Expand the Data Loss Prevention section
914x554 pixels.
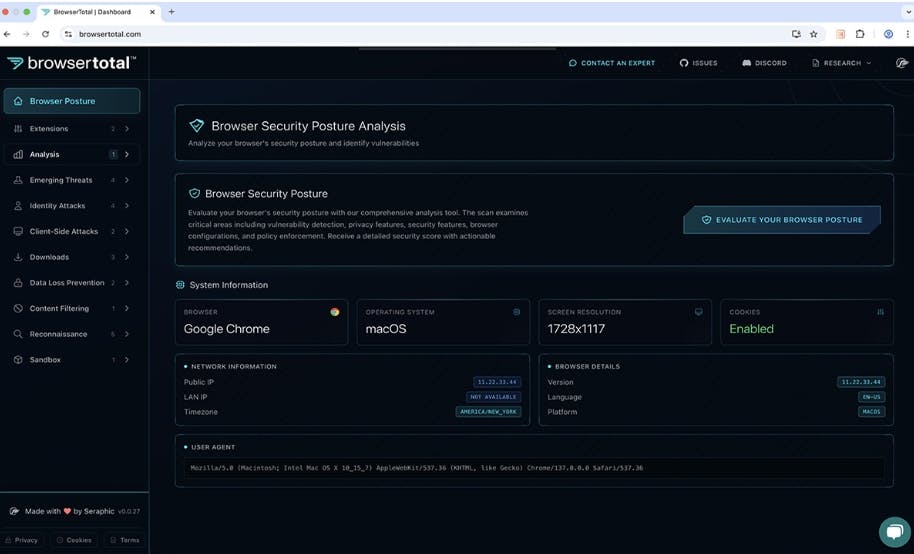pos(127,283)
